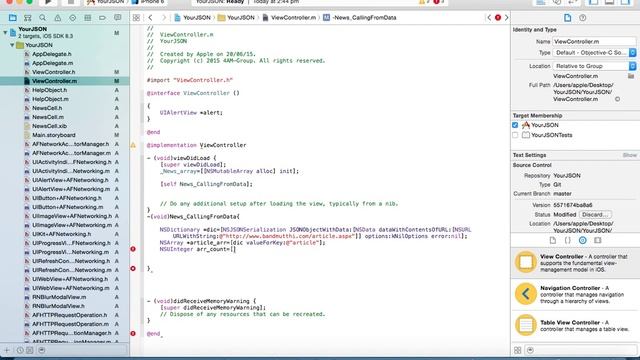Go back in editor history

click(150, 18)
